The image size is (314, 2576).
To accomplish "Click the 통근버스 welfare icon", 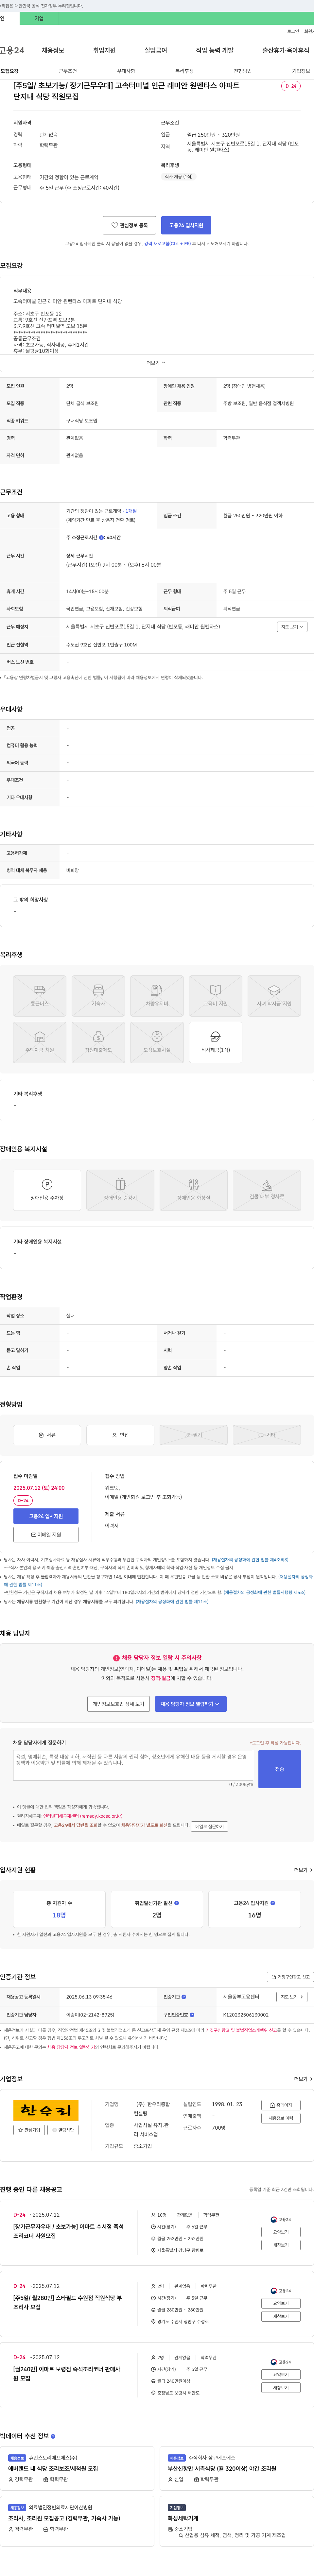I will tap(40, 996).
